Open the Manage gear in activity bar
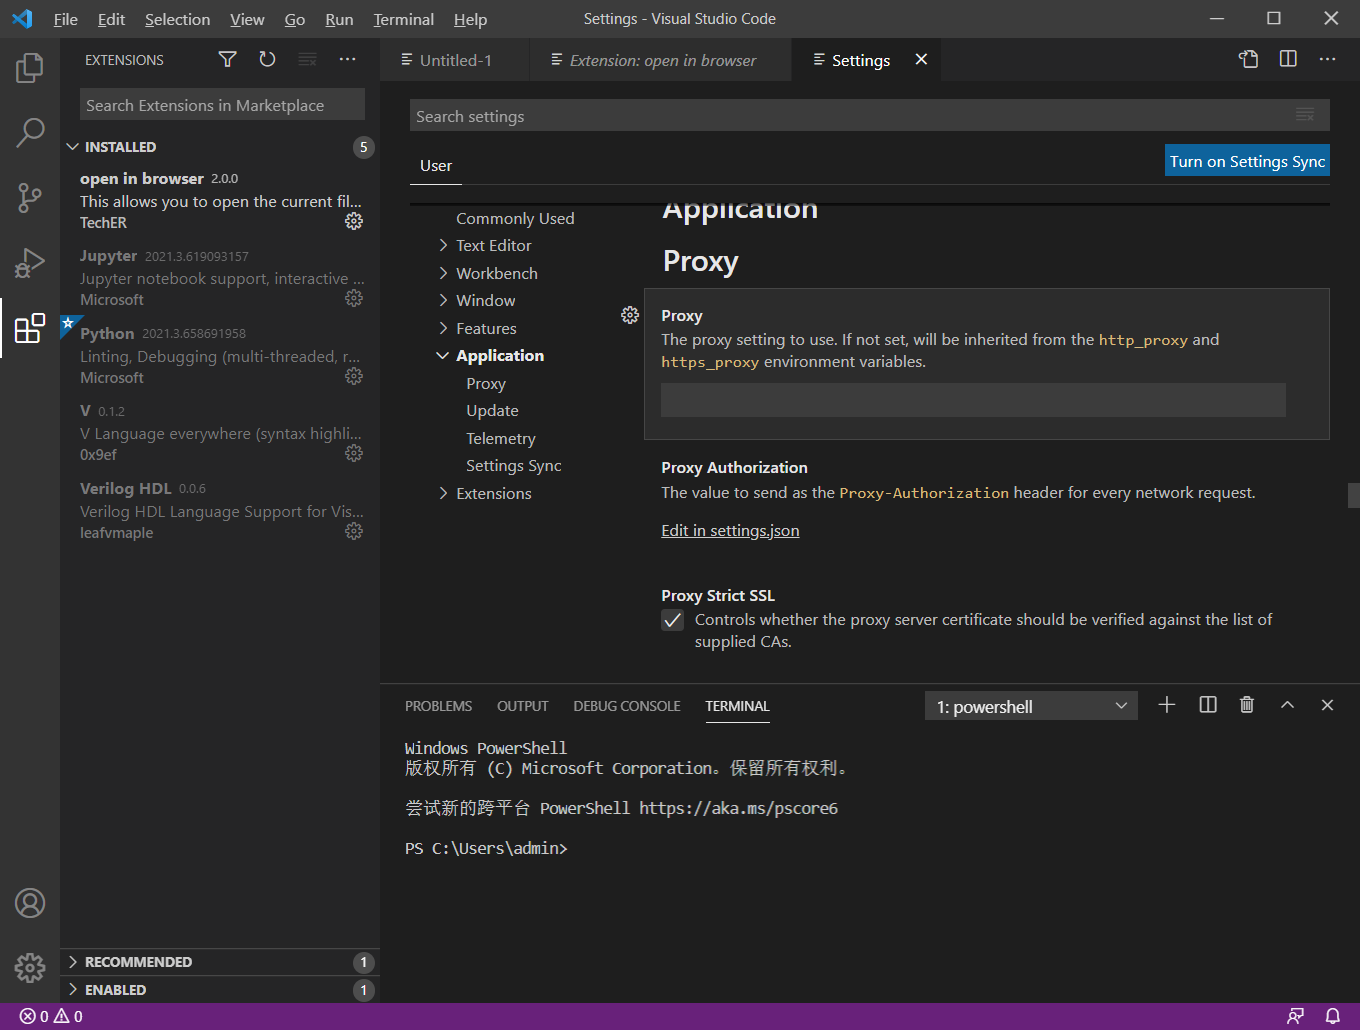 pyautogui.click(x=30, y=967)
